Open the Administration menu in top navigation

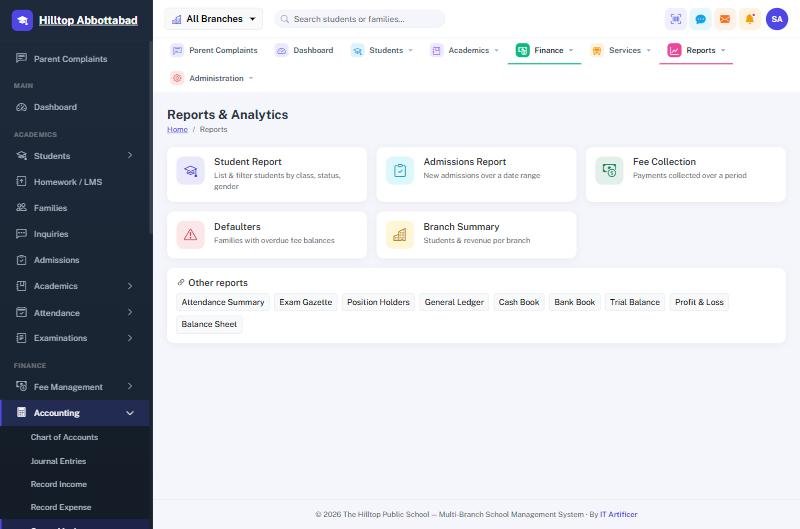pyautogui.click(x=212, y=78)
